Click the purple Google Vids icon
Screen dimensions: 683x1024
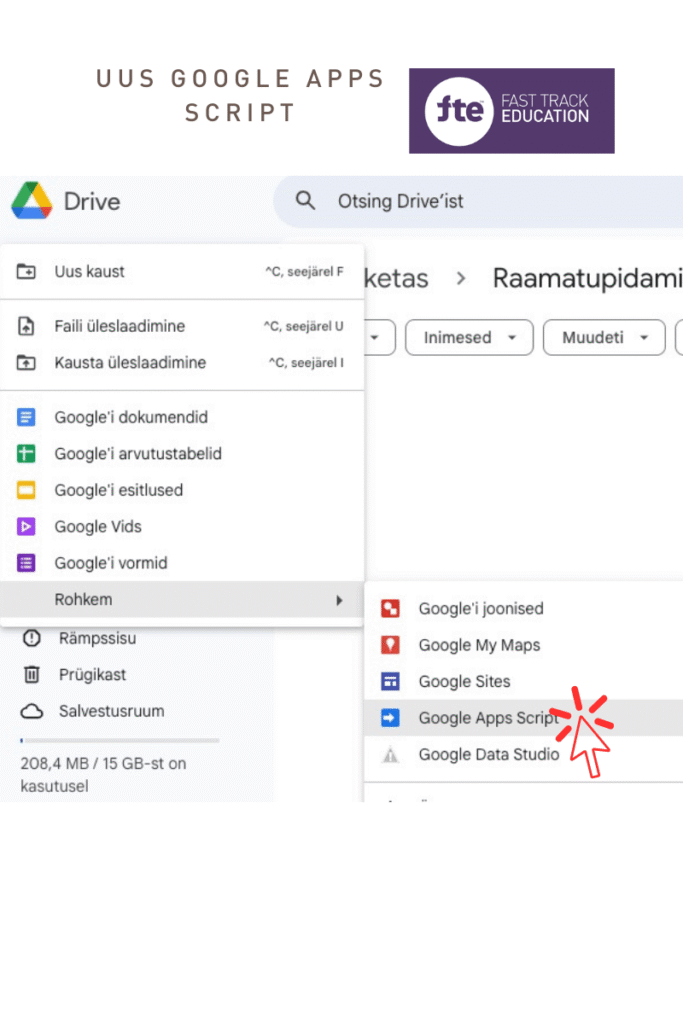point(27,527)
